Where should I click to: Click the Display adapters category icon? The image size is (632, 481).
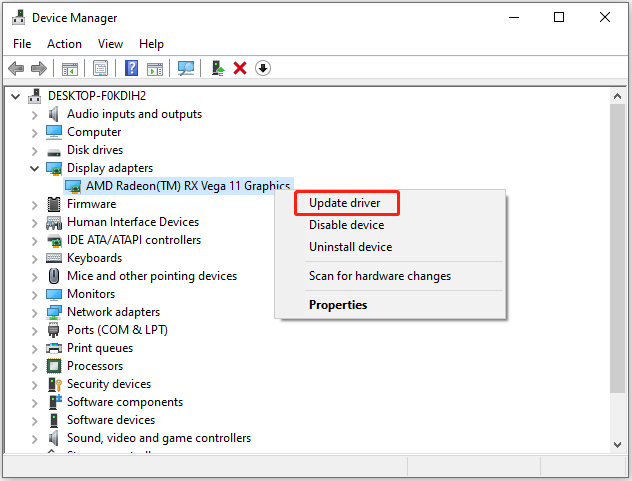point(54,169)
